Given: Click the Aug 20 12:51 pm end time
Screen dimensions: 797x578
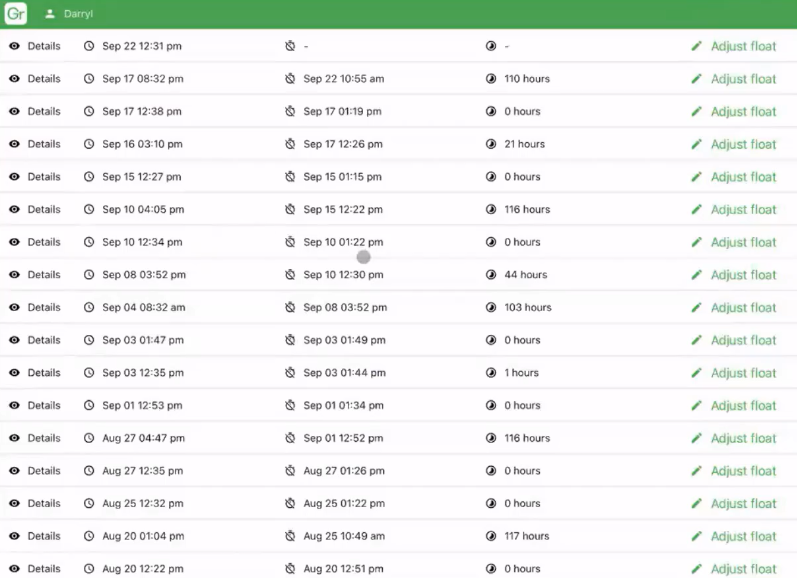Looking at the screenshot, I should point(343,569).
